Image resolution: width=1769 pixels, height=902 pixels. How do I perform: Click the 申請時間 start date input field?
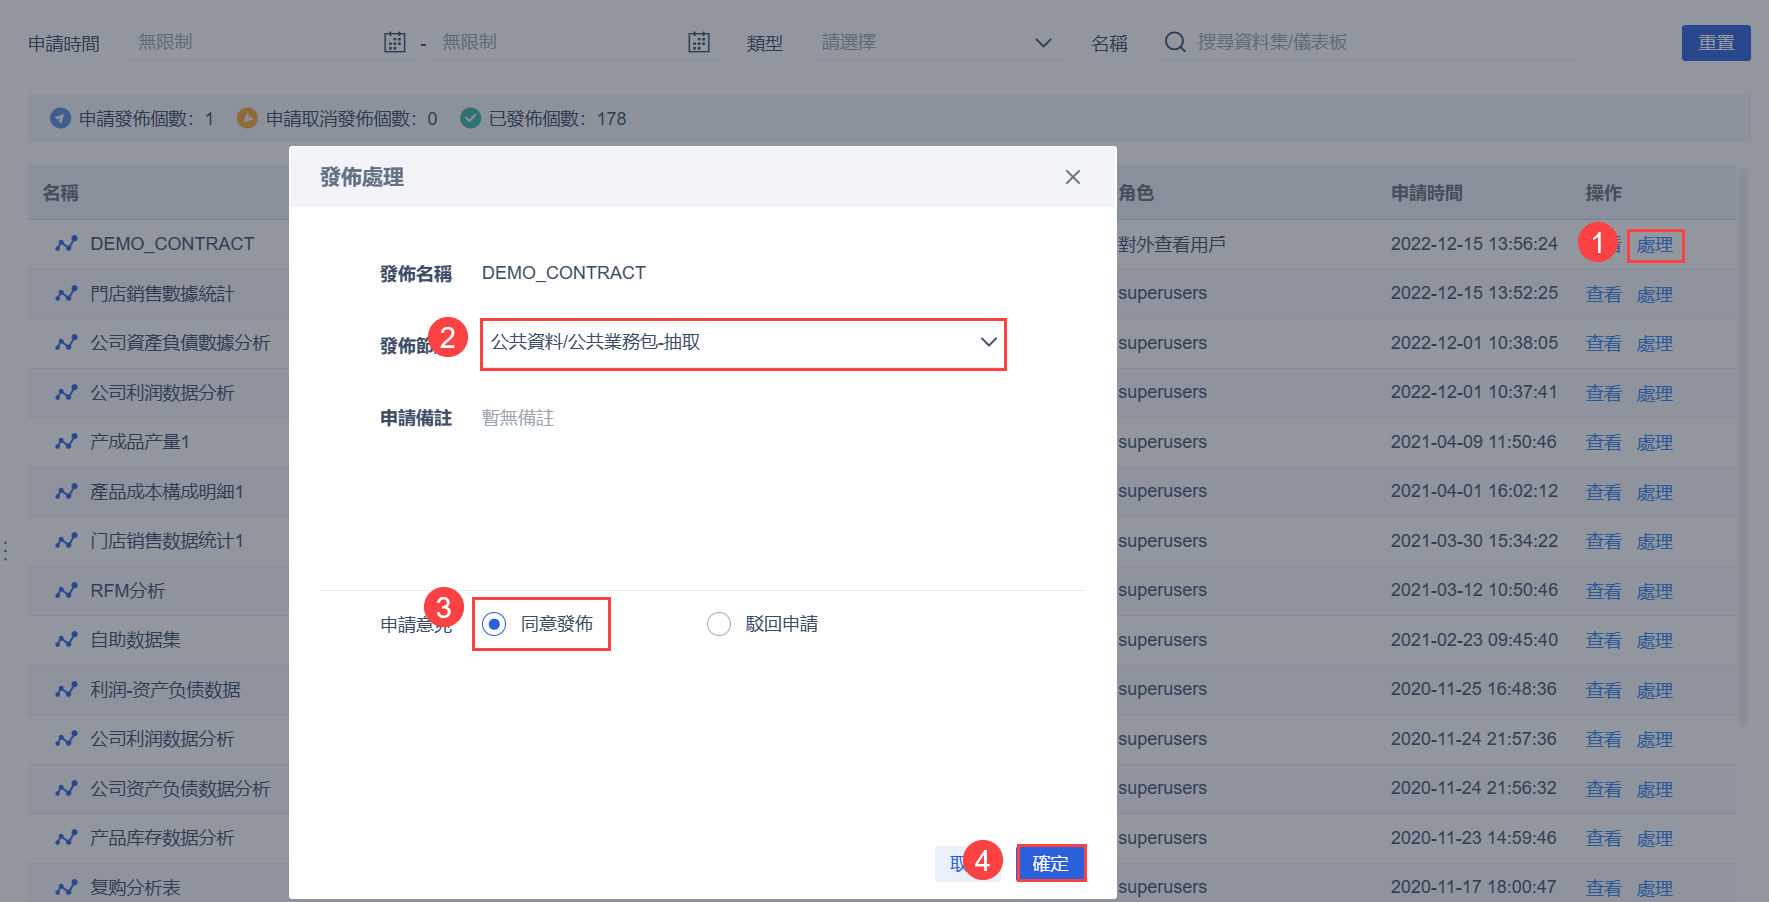click(270, 42)
